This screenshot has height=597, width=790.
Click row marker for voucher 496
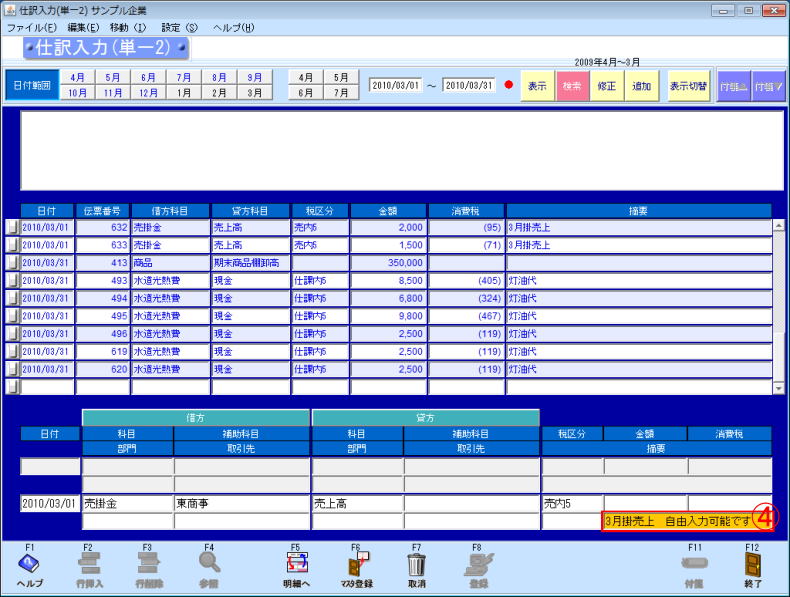tap(12, 334)
